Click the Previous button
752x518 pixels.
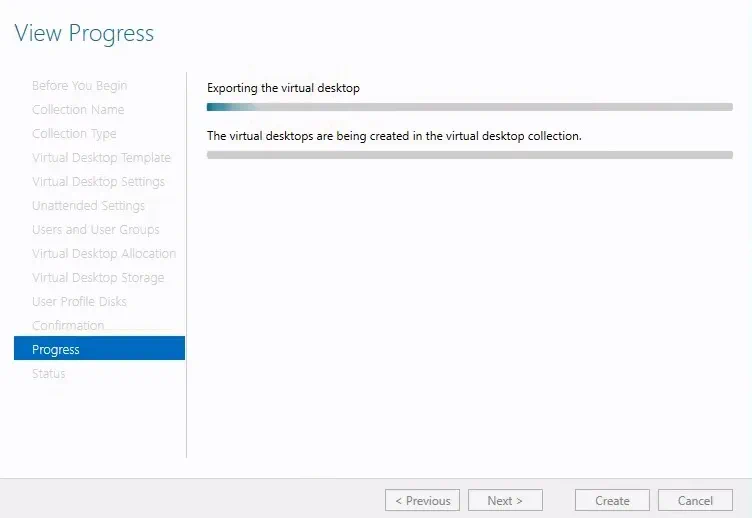pyautogui.click(x=422, y=501)
